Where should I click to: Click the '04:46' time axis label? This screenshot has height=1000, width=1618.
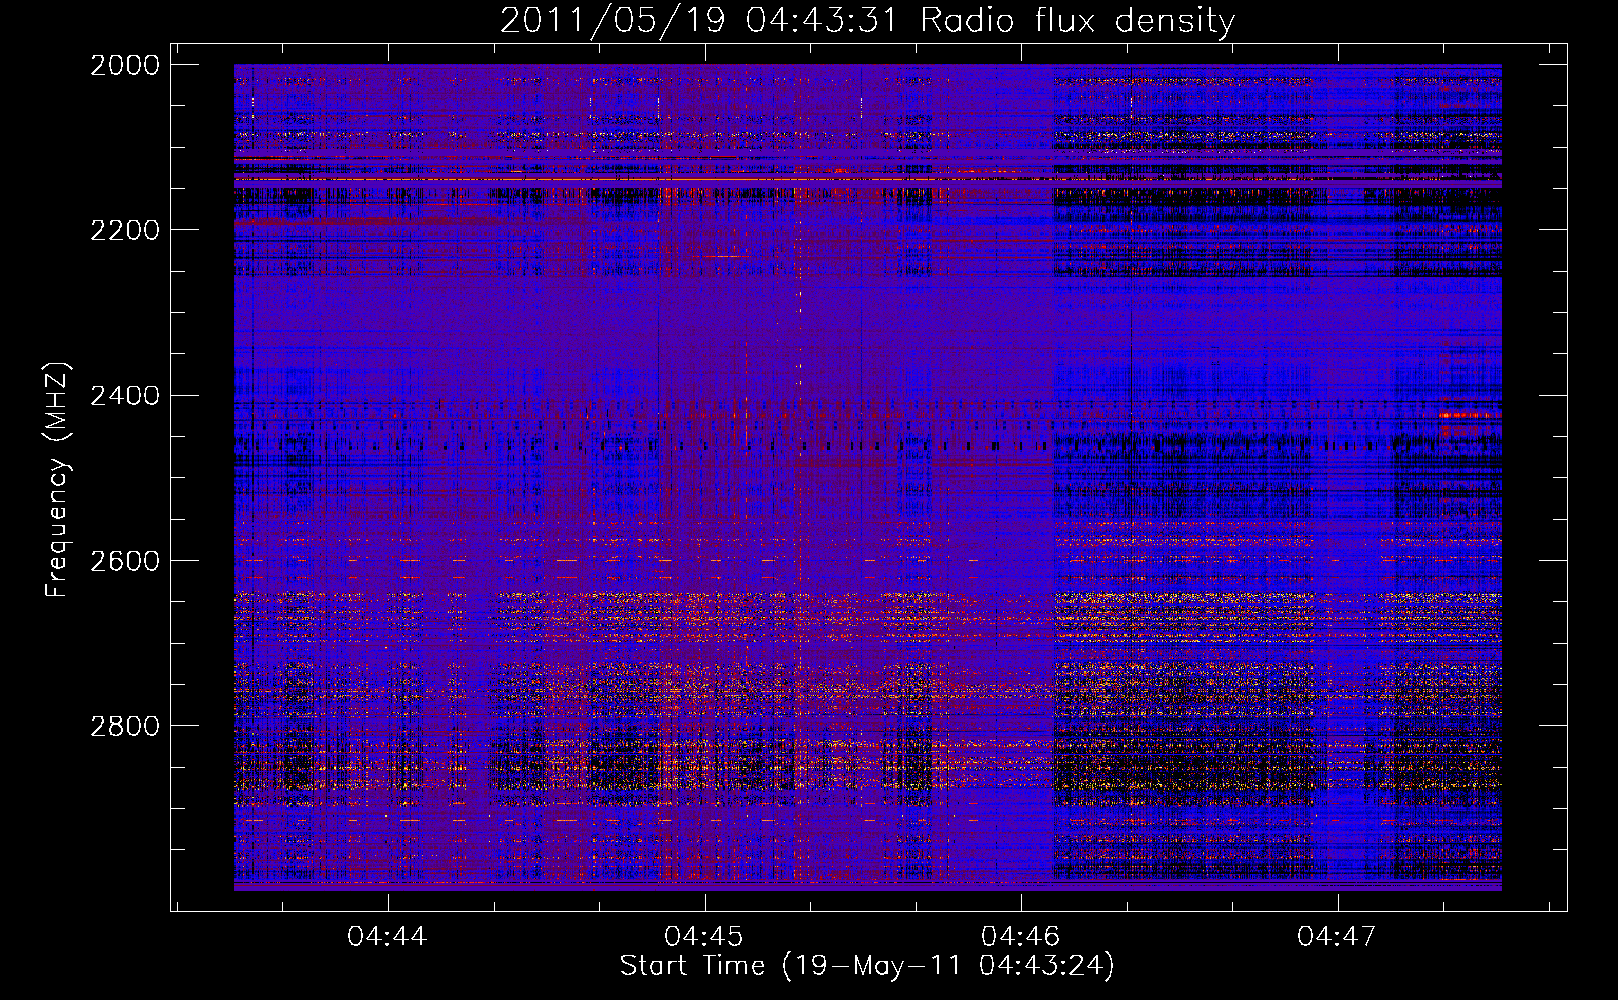click(1020, 937)
